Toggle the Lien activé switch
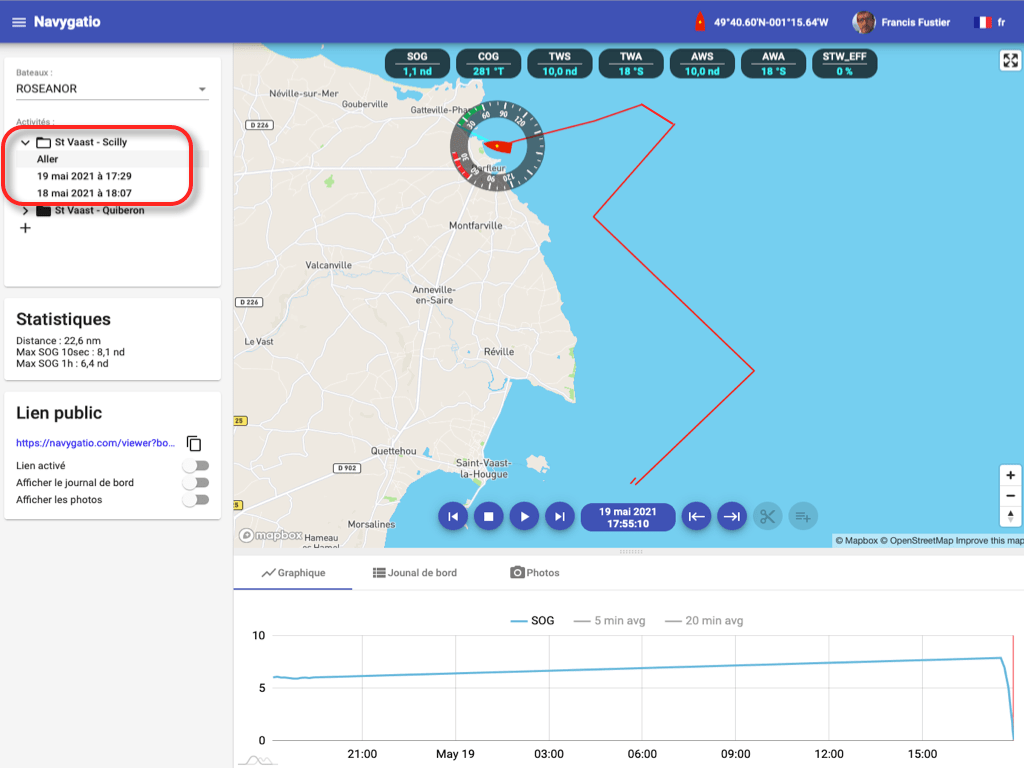The width and height of the screenshot is (1024, 768). 196,466
